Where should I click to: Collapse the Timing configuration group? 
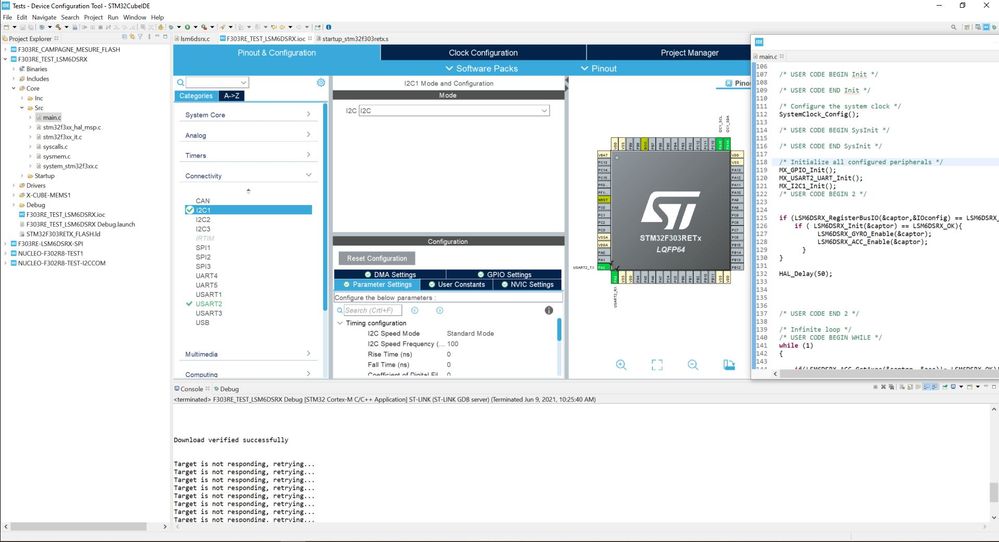(340, 323)
